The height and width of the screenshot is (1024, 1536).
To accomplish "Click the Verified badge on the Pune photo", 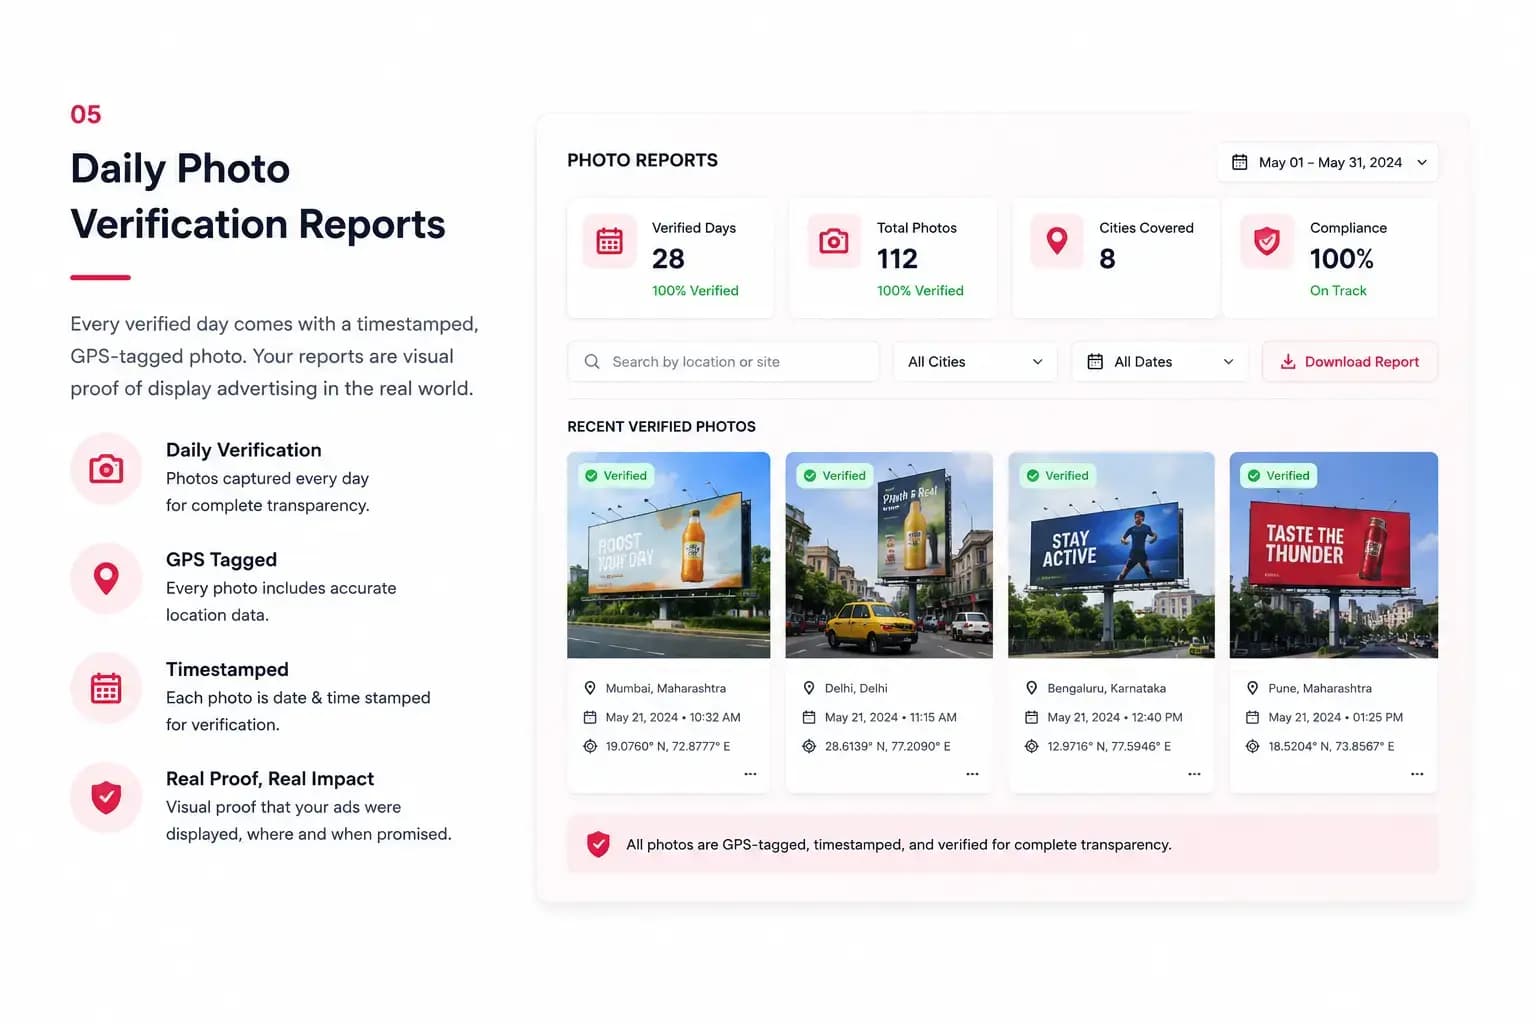I will 1279,476.
